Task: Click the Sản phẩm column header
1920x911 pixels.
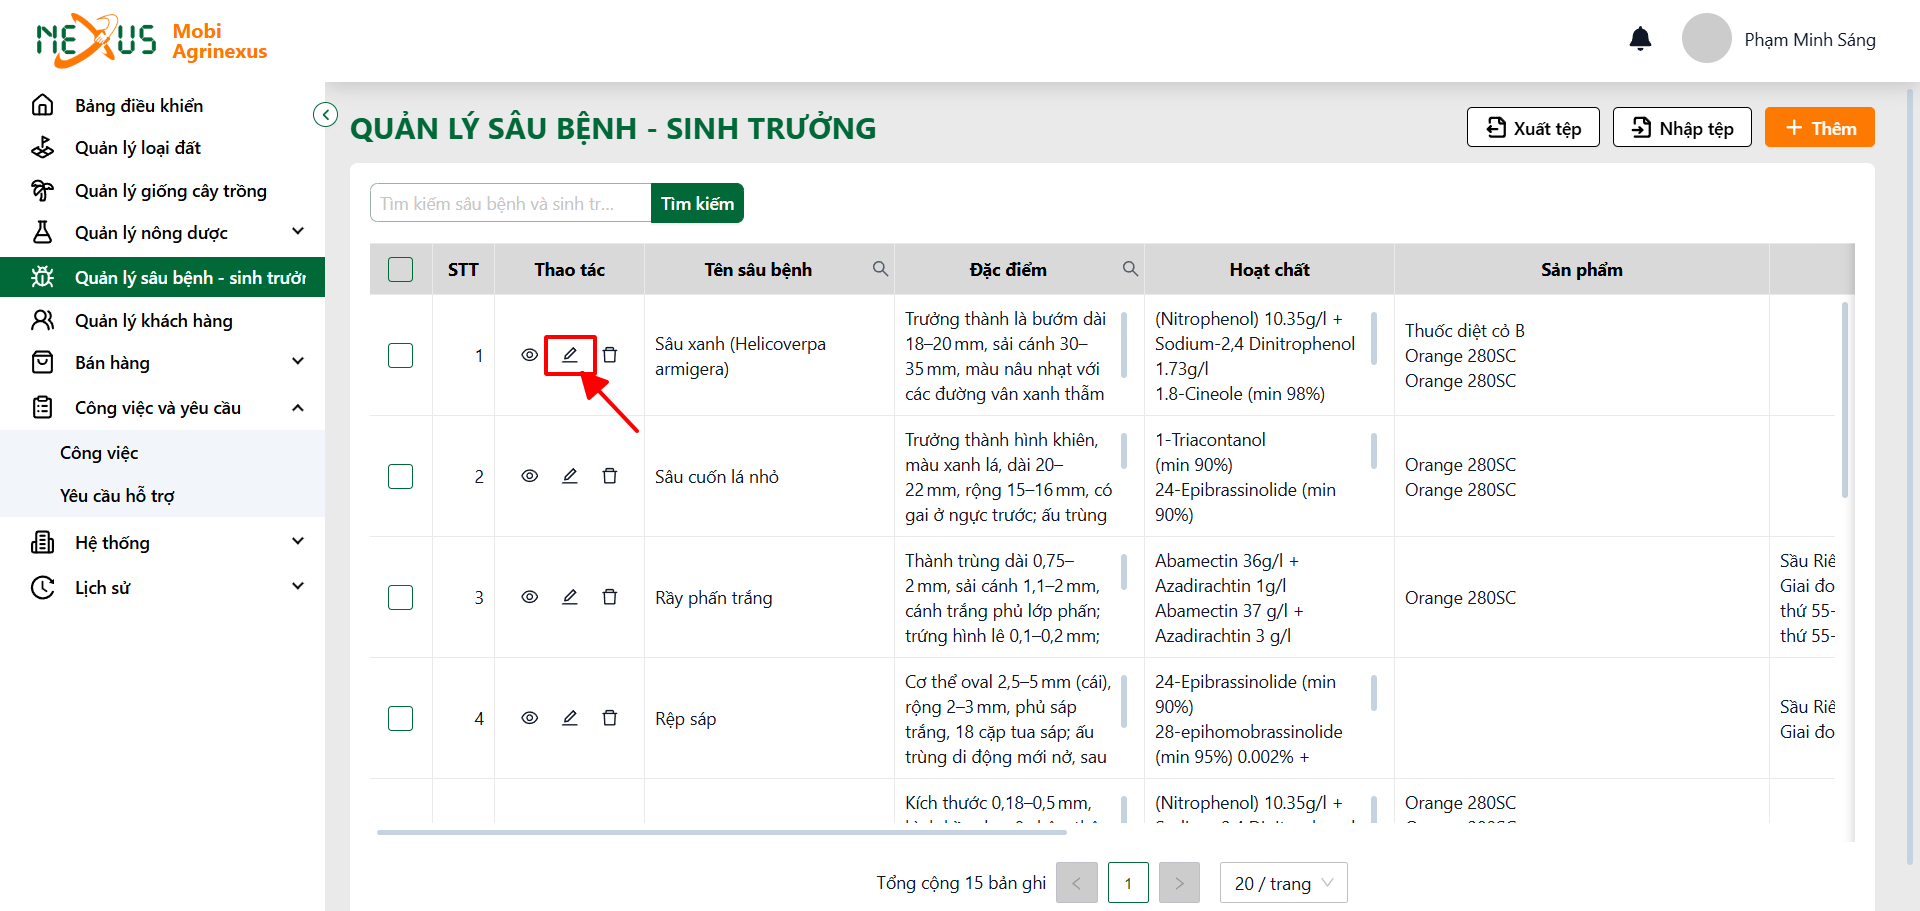Action: [1582, 269]
